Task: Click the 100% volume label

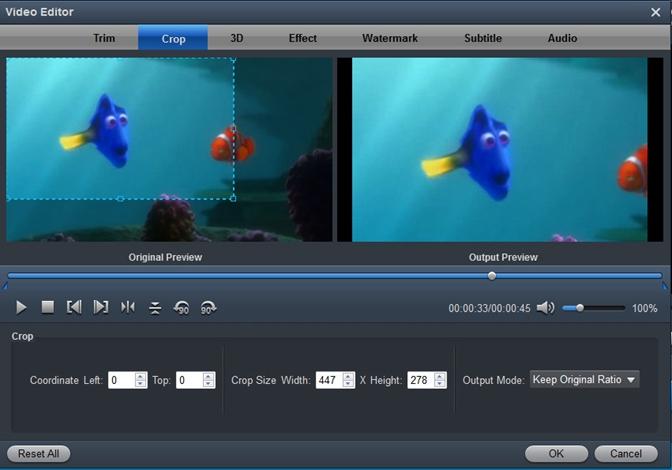Action: click(645, 308)
